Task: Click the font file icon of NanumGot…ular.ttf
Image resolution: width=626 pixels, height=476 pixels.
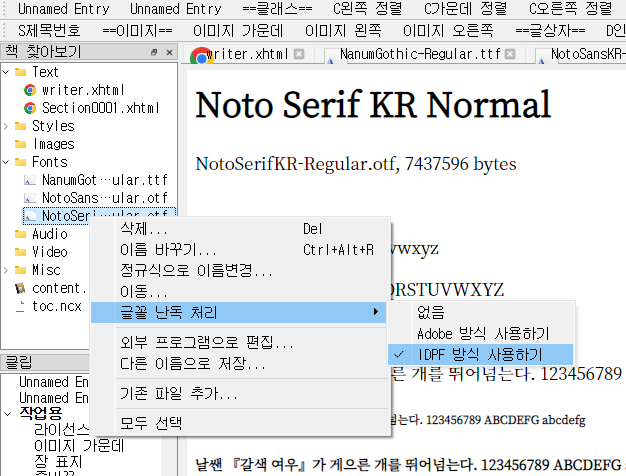Action: [30, 180]
